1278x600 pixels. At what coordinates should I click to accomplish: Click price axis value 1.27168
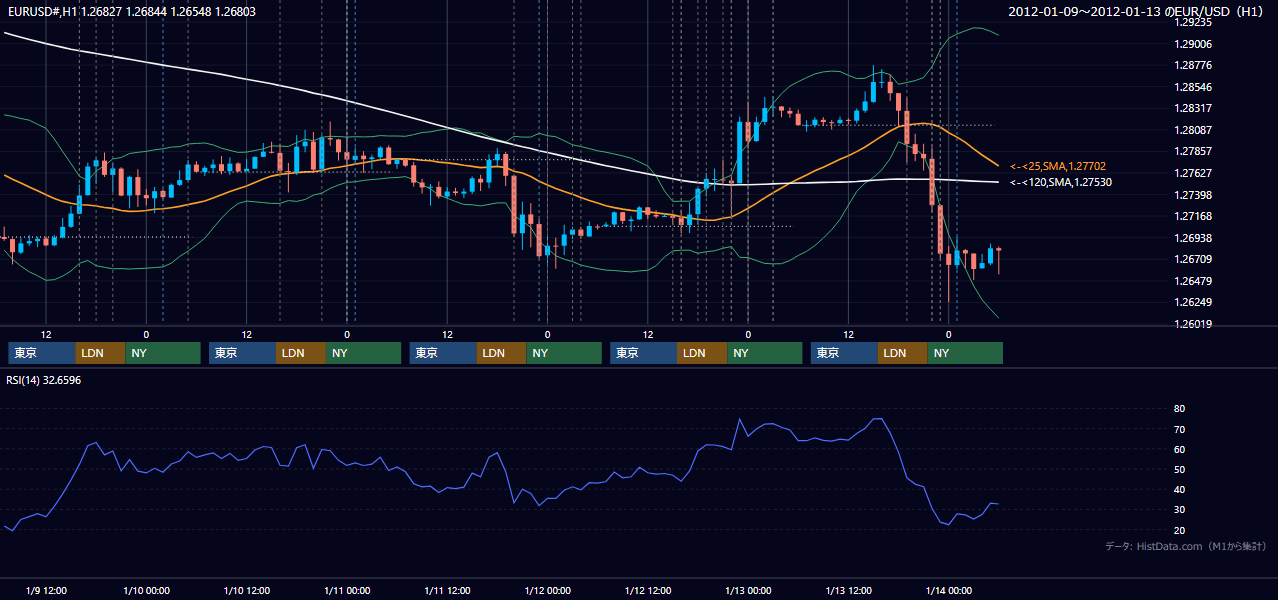tap(1193, 216)
